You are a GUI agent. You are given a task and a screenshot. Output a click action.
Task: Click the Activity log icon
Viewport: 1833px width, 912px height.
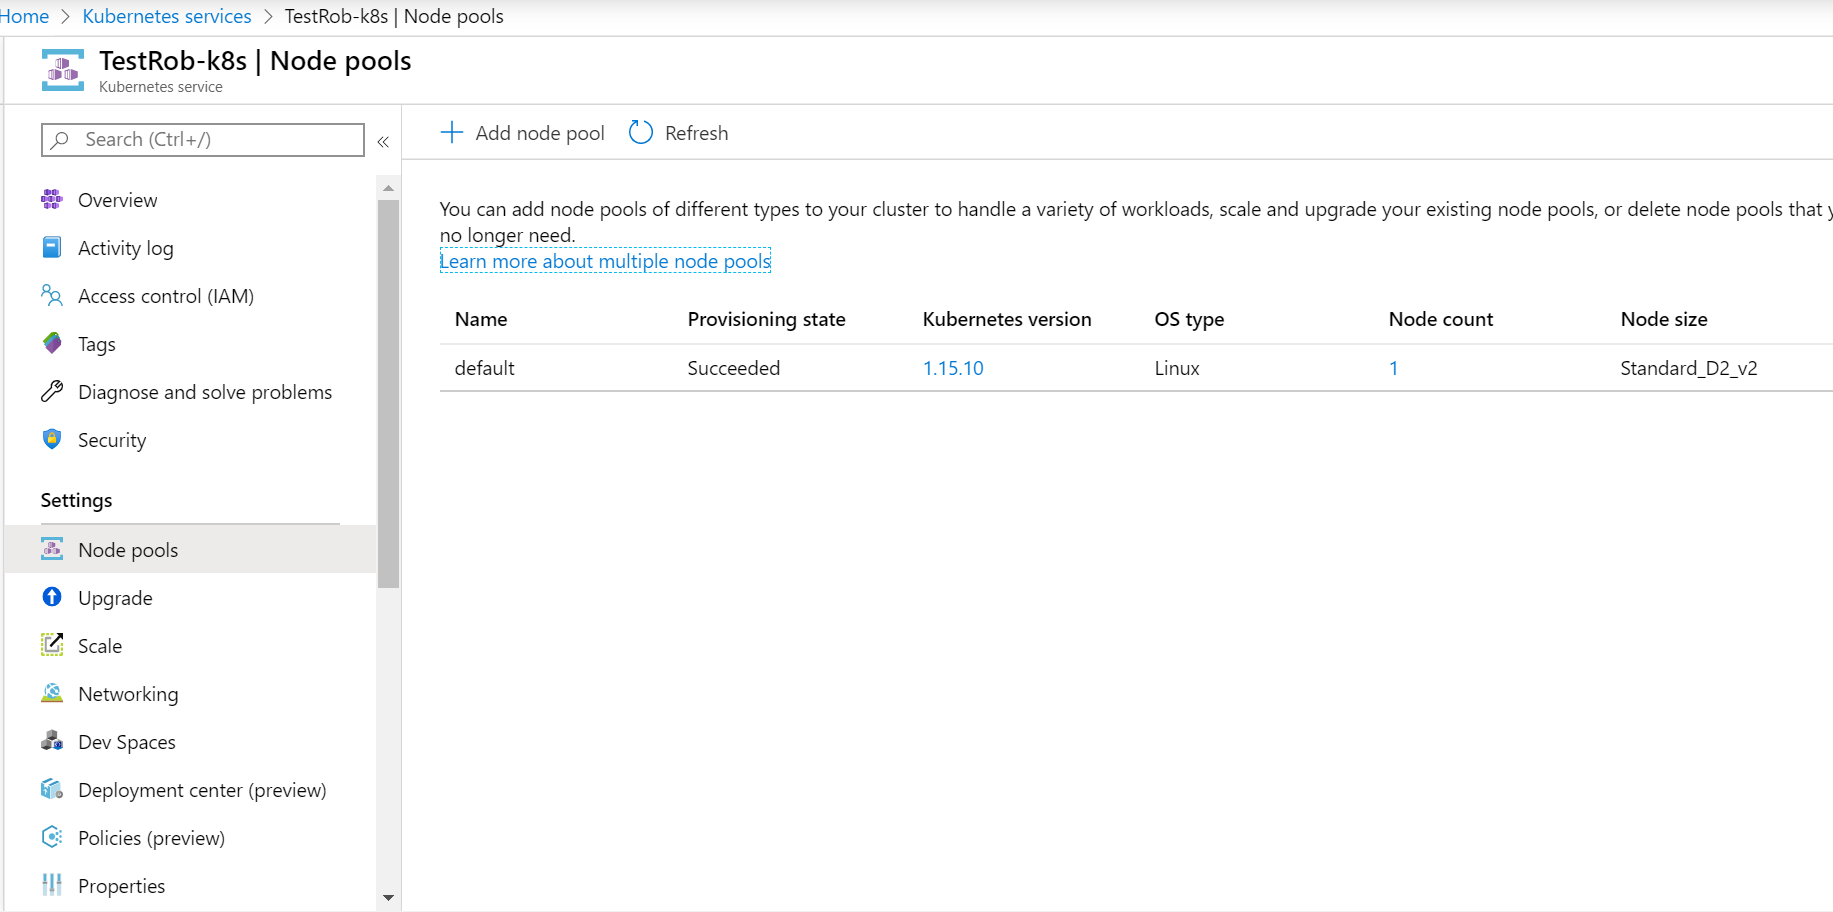[52, 247]
